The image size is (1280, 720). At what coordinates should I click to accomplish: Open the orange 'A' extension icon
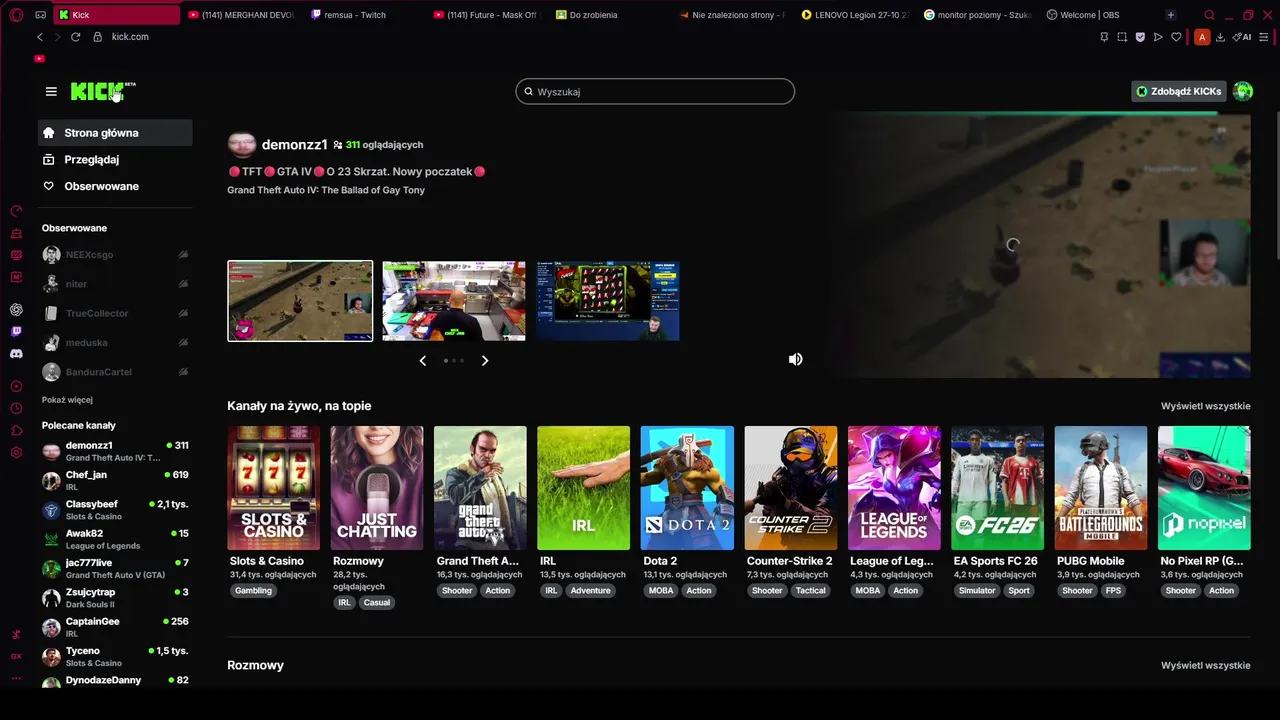1202,37
